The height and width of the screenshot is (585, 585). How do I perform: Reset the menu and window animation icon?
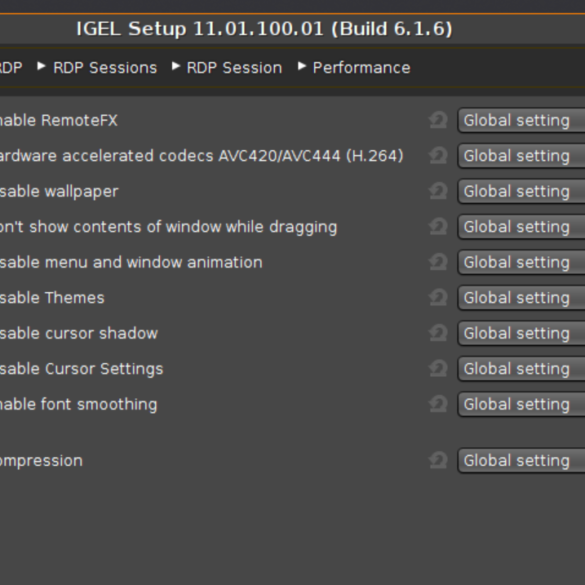(x=438, y=262)
